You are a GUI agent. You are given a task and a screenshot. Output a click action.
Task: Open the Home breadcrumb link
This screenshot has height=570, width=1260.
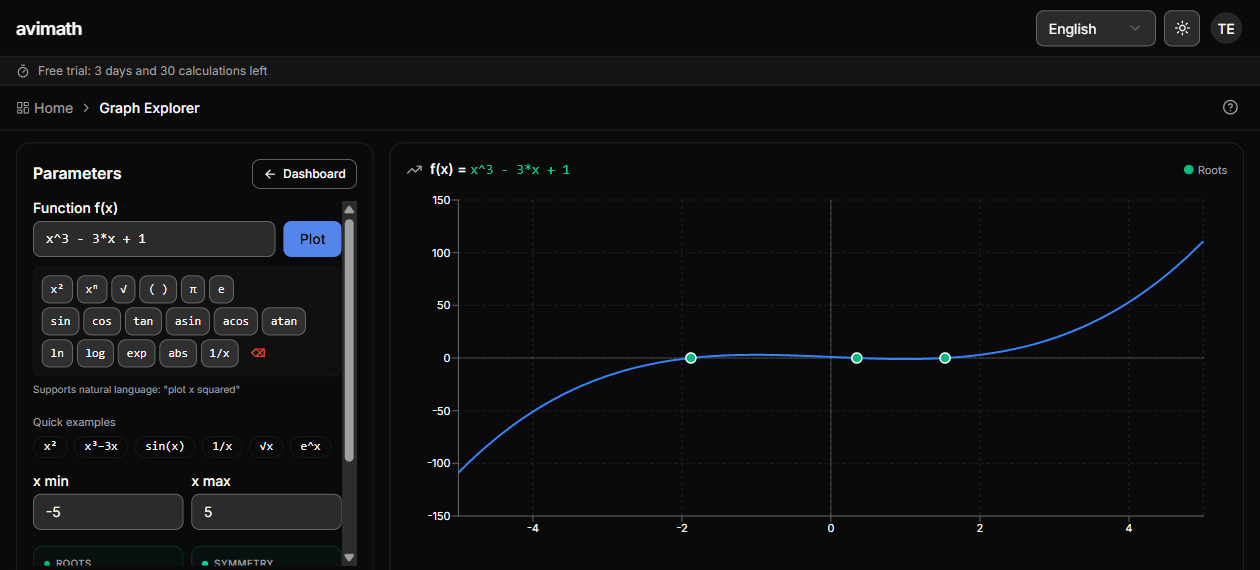(53, 108)
